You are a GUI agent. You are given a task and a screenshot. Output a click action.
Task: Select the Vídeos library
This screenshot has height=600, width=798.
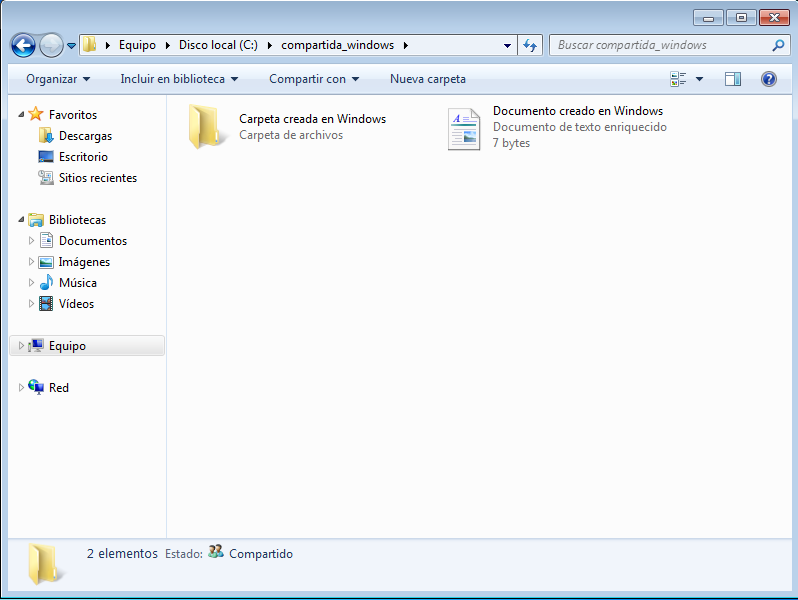[x=76, y=304]
